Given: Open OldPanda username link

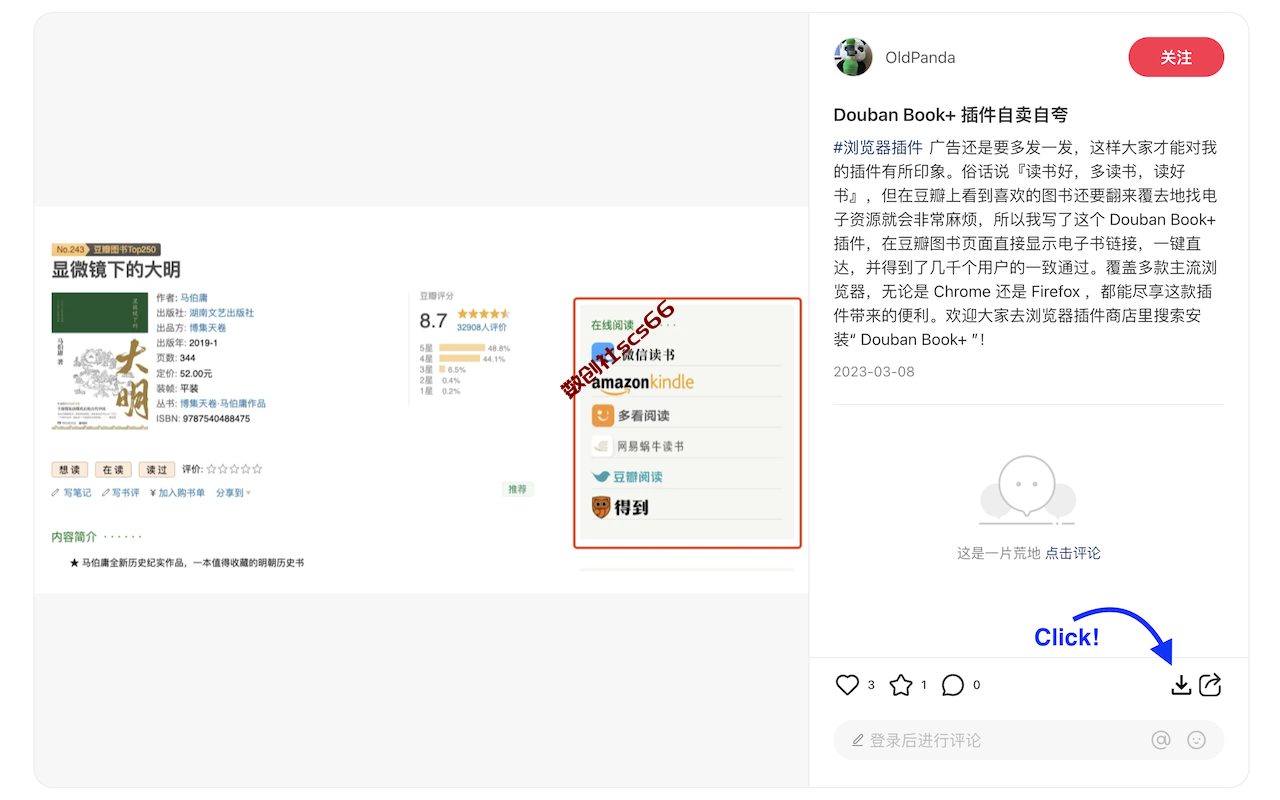Looking at the screenshot, I should 920,58.
